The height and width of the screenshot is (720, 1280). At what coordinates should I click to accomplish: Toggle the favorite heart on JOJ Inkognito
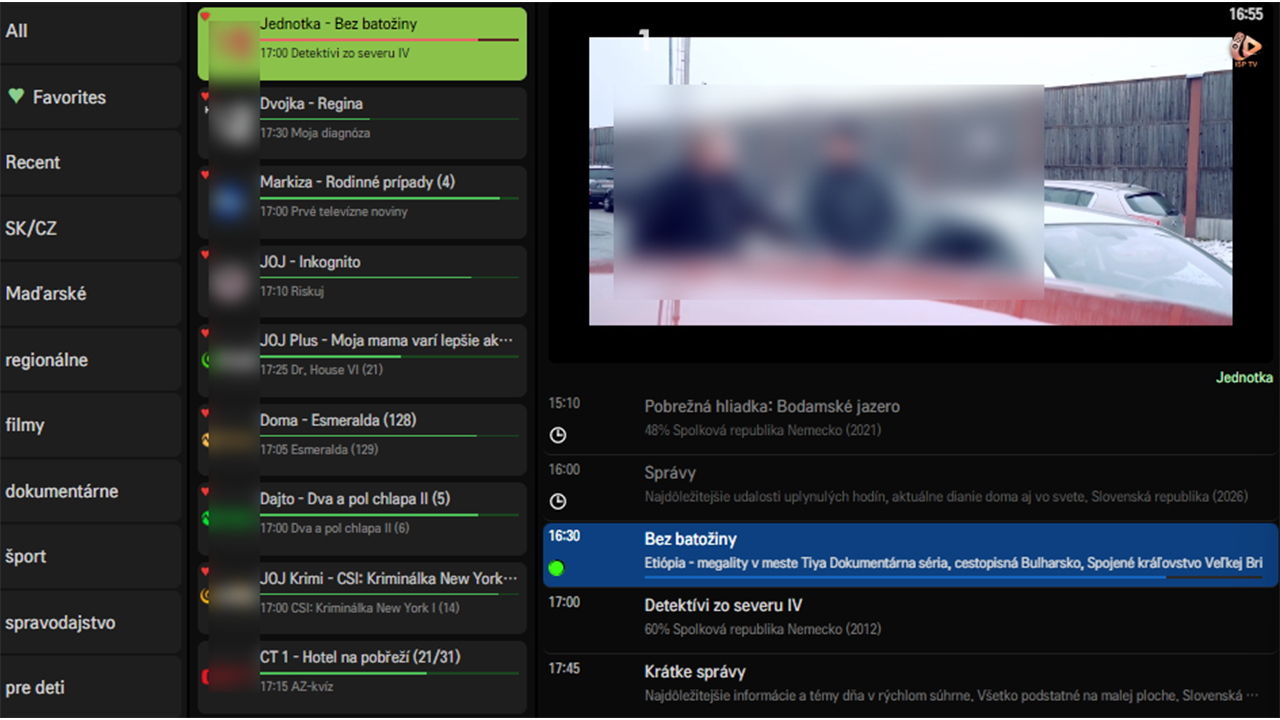205,255
